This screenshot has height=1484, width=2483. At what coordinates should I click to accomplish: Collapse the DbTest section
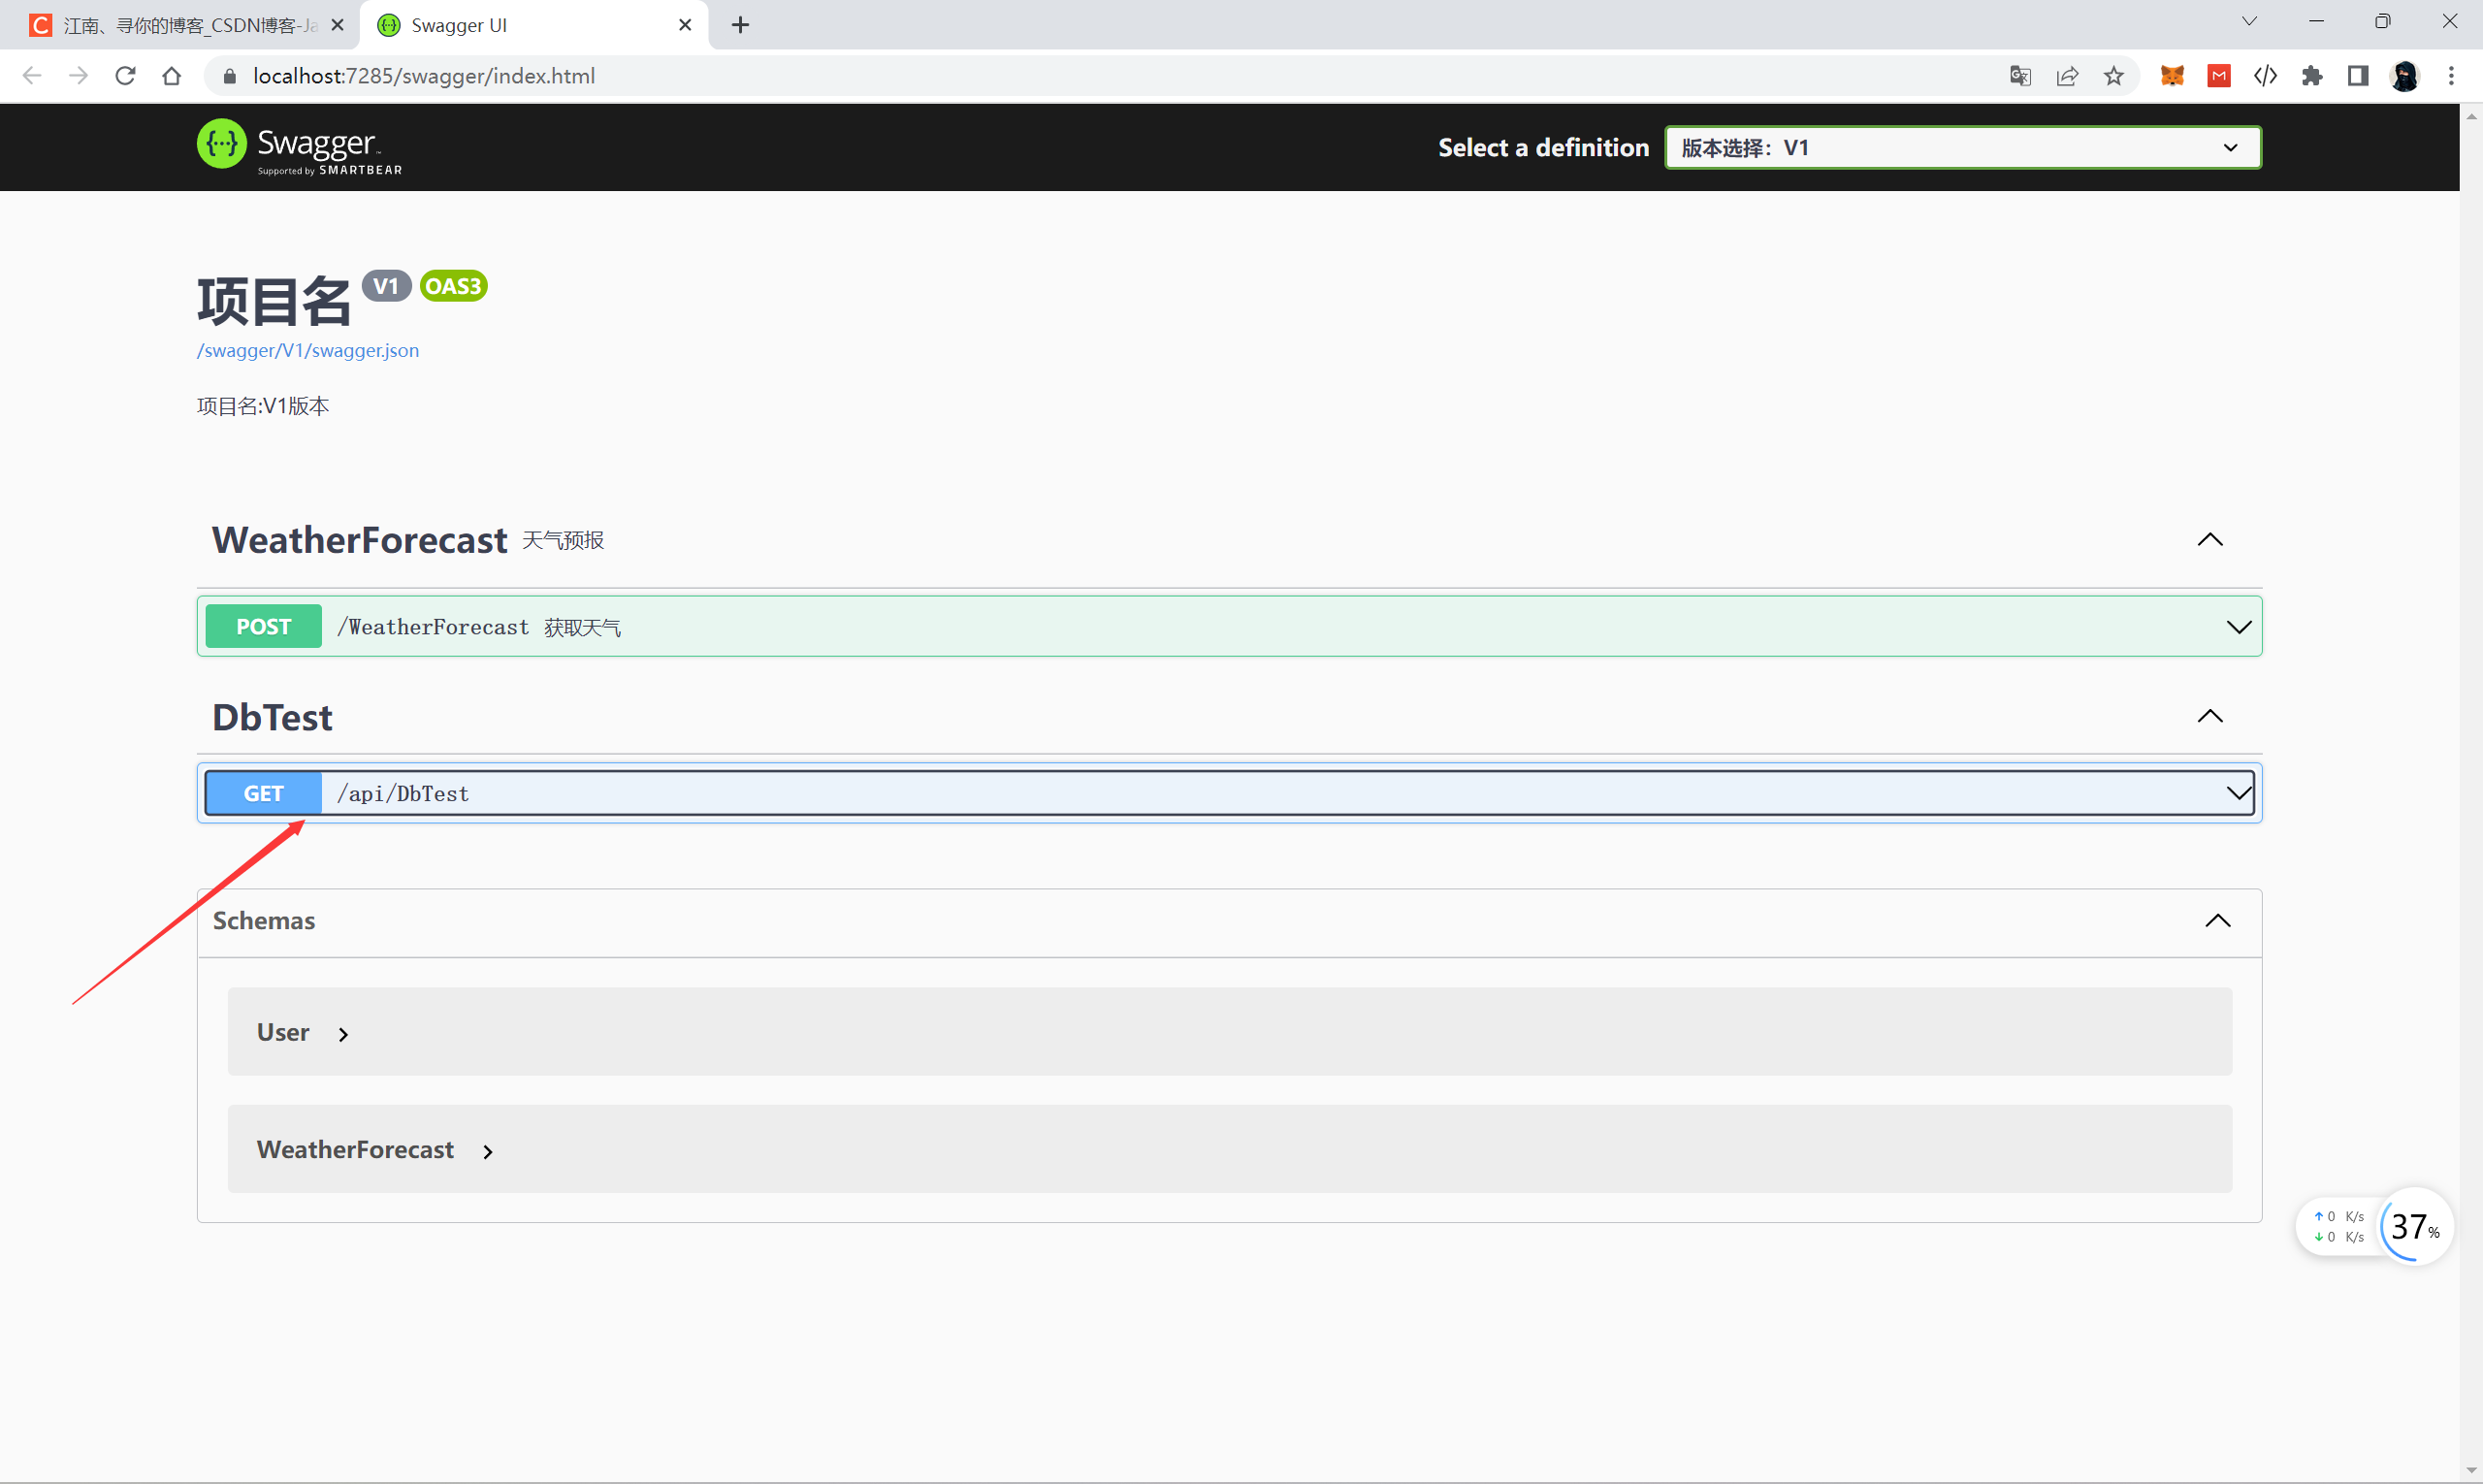click(2210, 716)
